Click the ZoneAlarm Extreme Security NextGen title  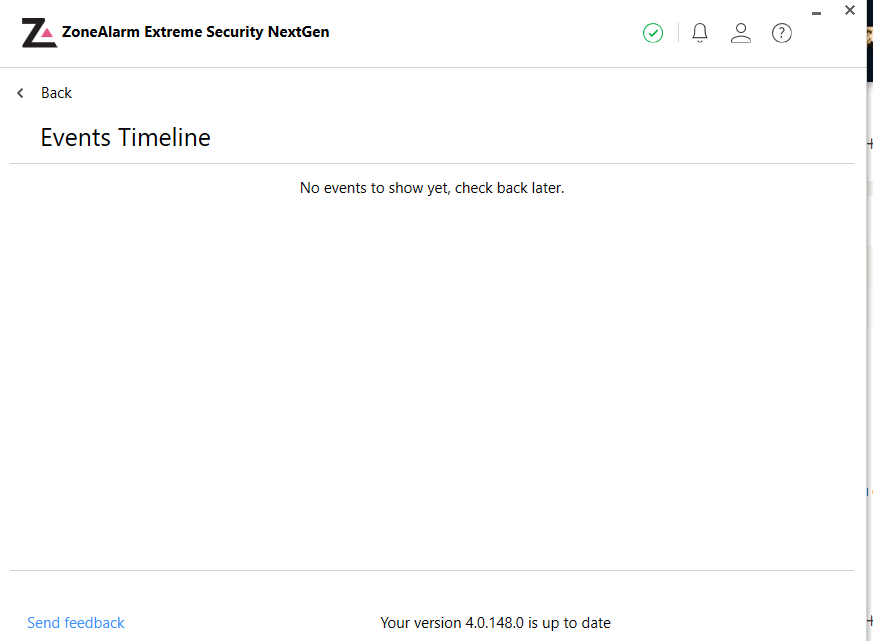(x=195, y=32)
